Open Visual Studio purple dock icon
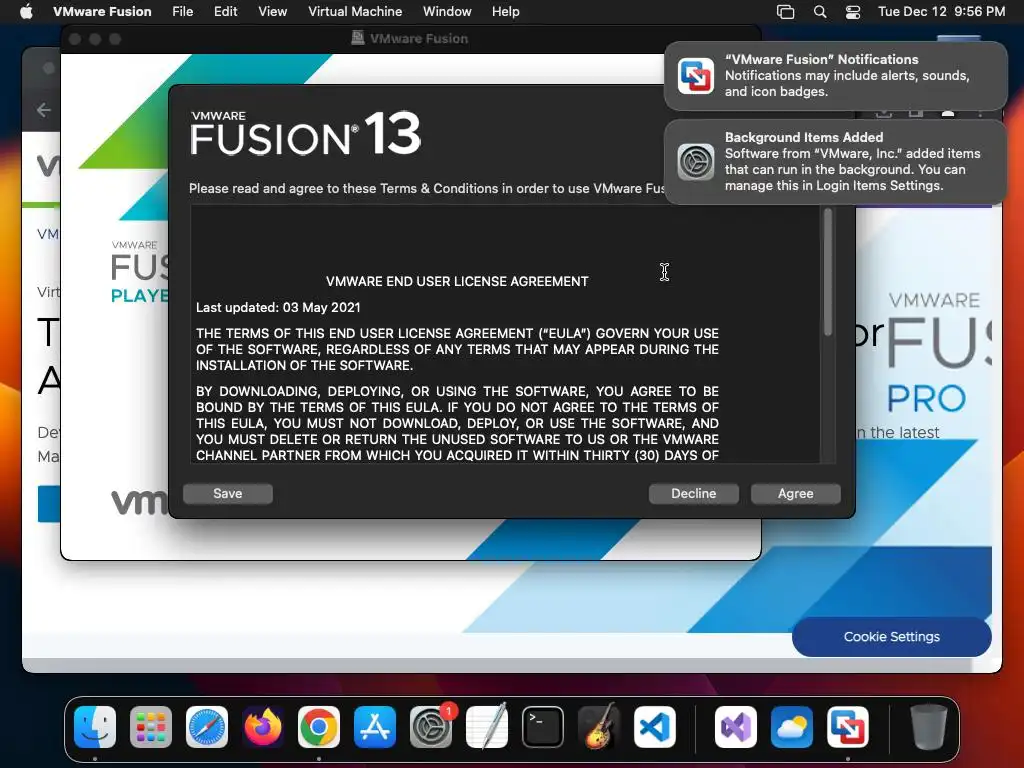The width and height of the screenshot is (1024, 768). tap(736, 727)
